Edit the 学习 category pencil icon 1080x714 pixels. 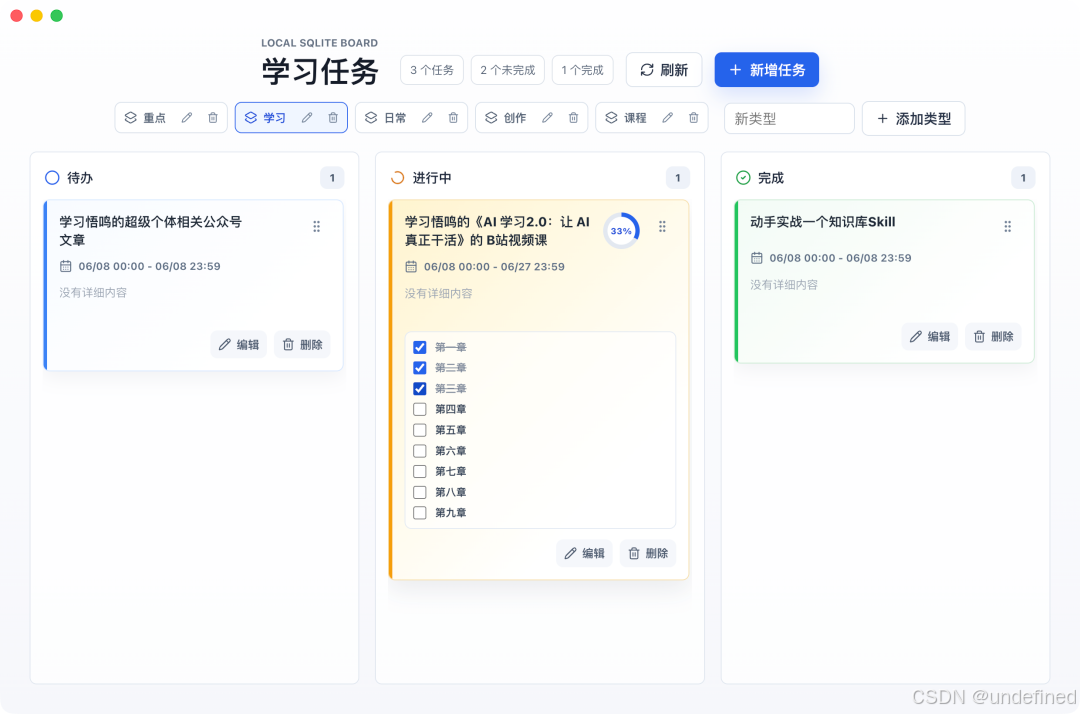tap(307, 118)
